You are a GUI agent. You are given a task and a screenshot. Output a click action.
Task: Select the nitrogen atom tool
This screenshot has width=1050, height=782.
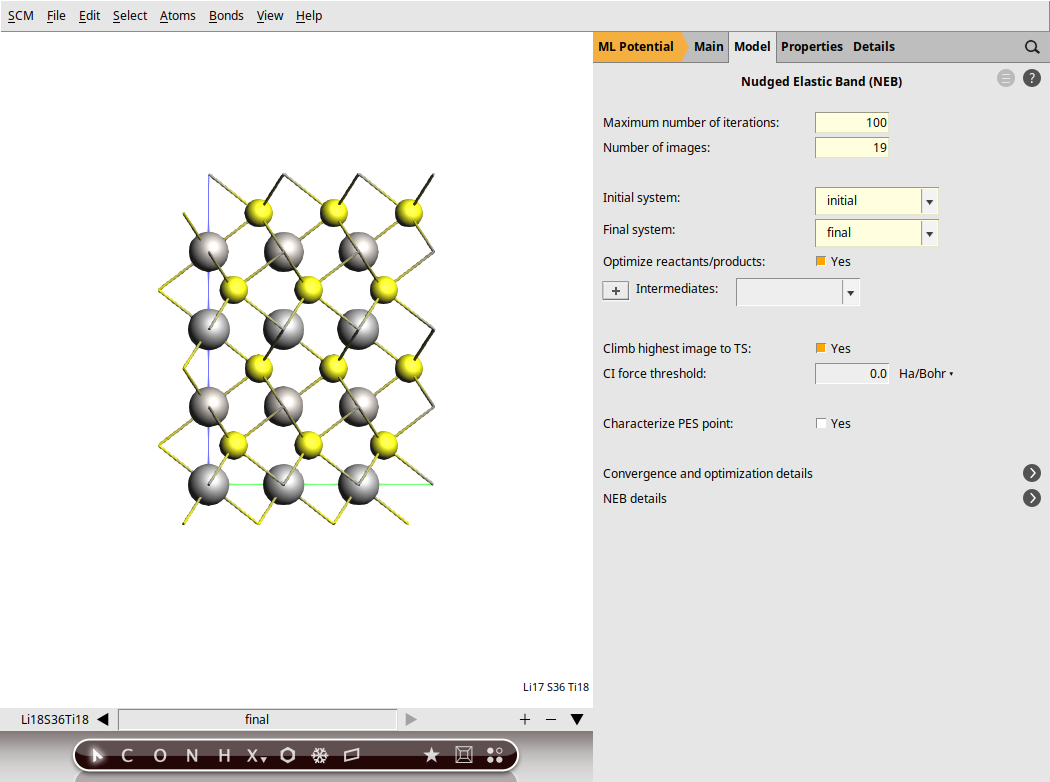(x=191, y=755)
